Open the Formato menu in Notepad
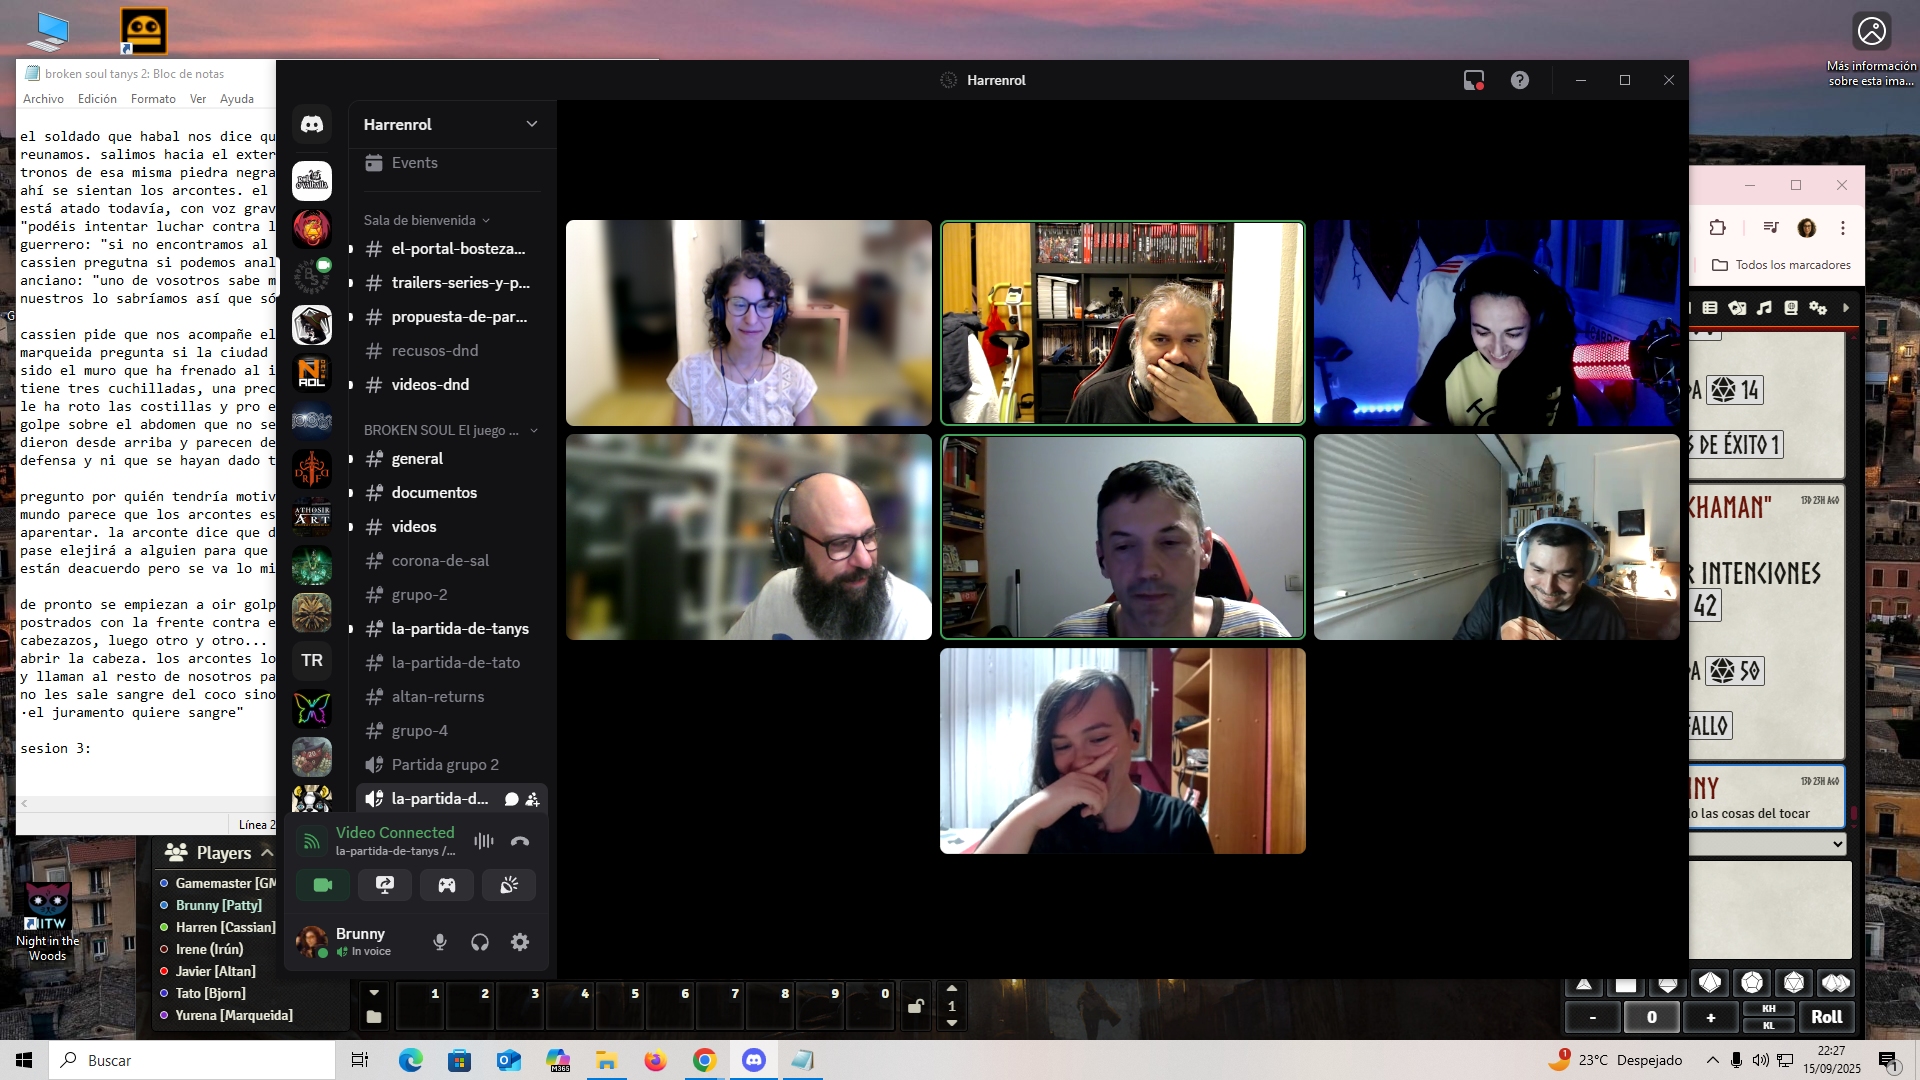The height and width of the screenshot is (1080, 1920). pos(153,99)
